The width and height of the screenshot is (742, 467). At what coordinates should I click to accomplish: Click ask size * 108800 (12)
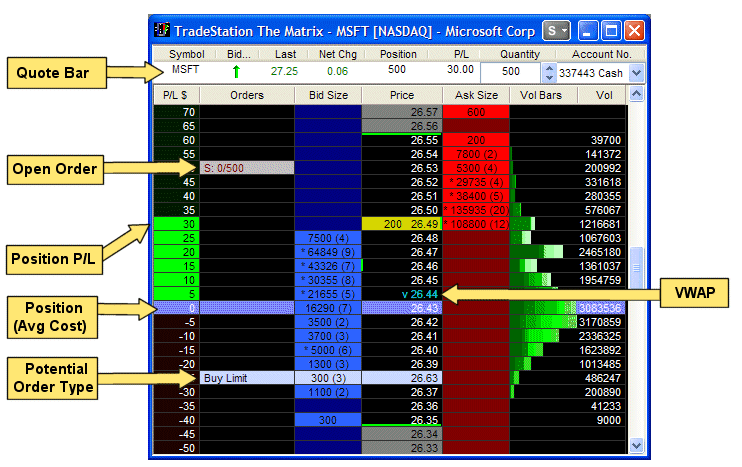click(476, 224)
